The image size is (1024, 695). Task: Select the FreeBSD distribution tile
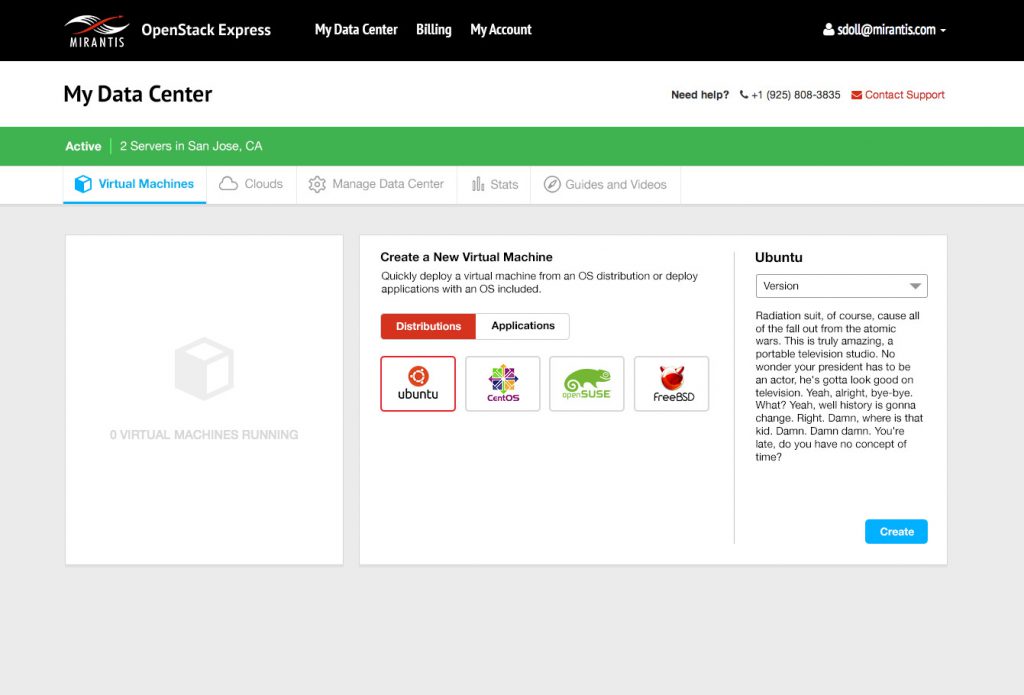pyautogui.click(x=671, y=383)
